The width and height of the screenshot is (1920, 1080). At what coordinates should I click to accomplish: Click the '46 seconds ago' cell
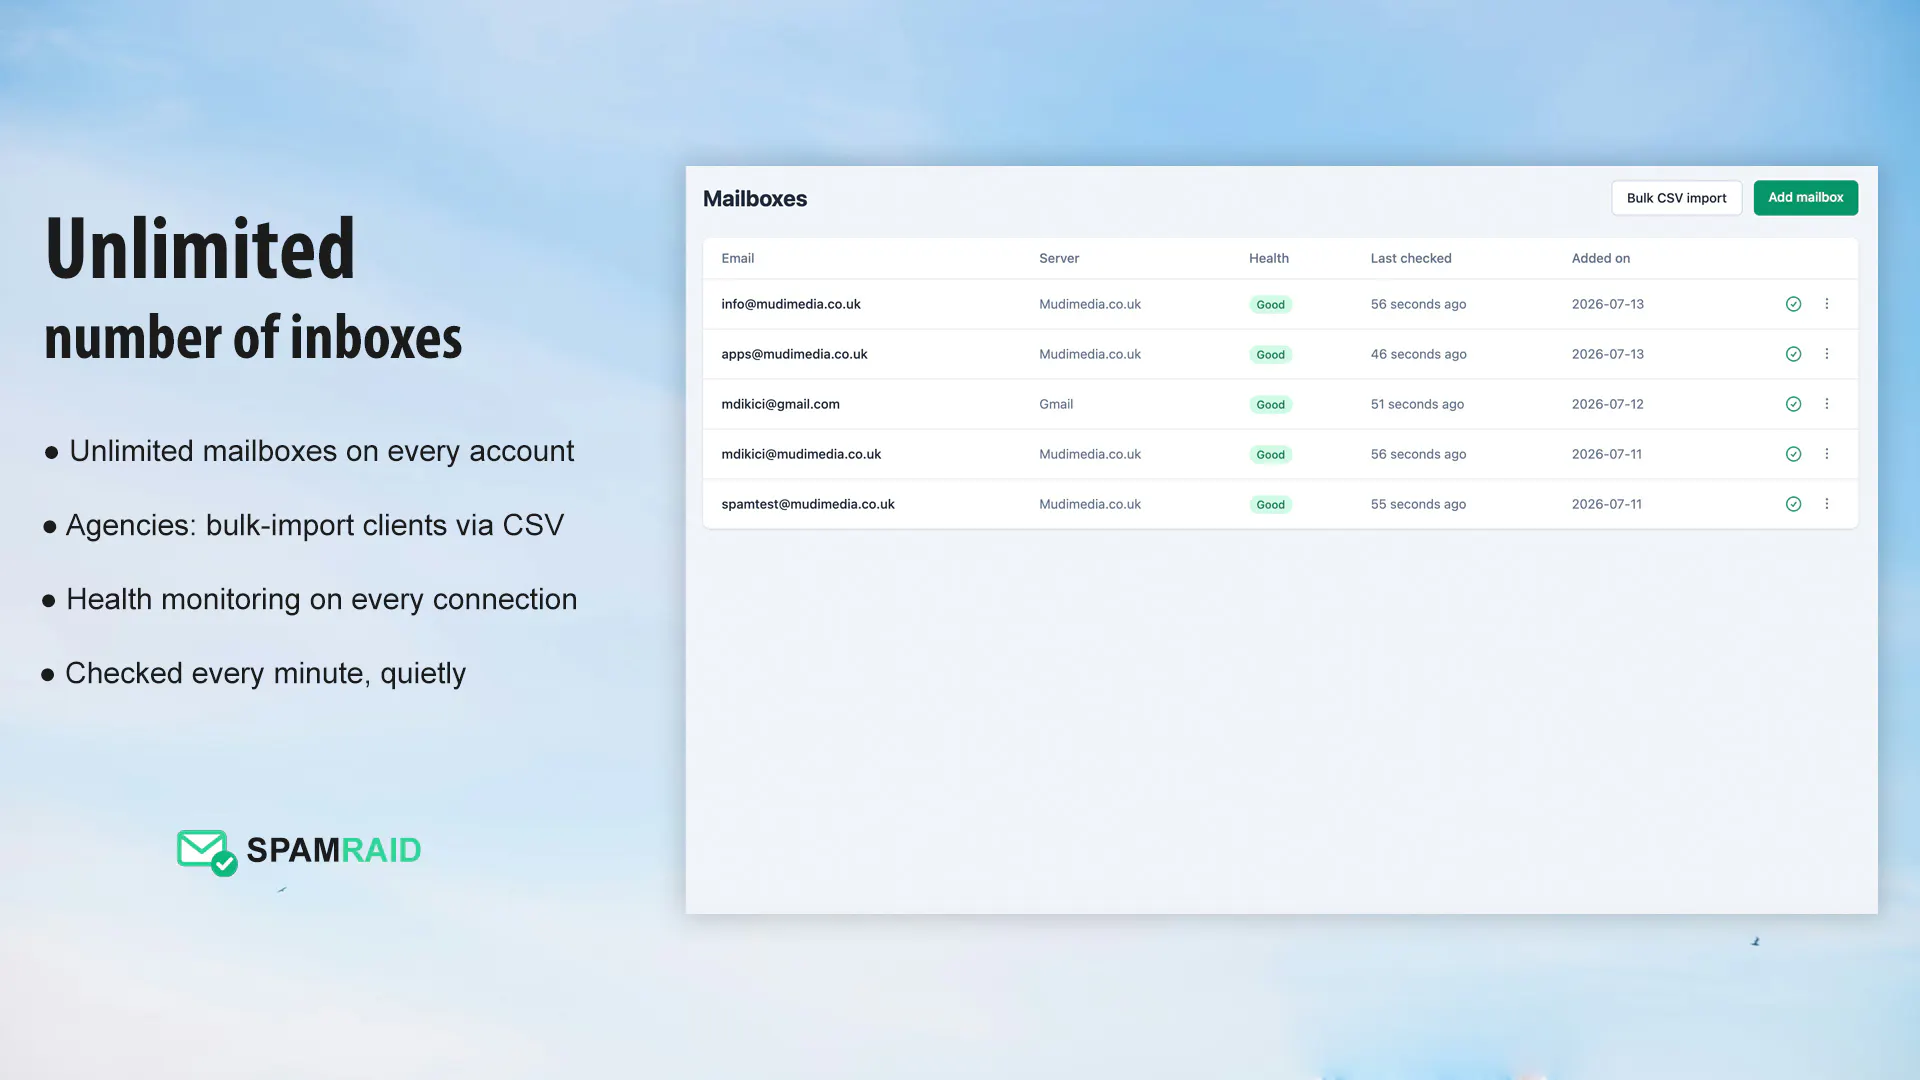point(1418,354)
